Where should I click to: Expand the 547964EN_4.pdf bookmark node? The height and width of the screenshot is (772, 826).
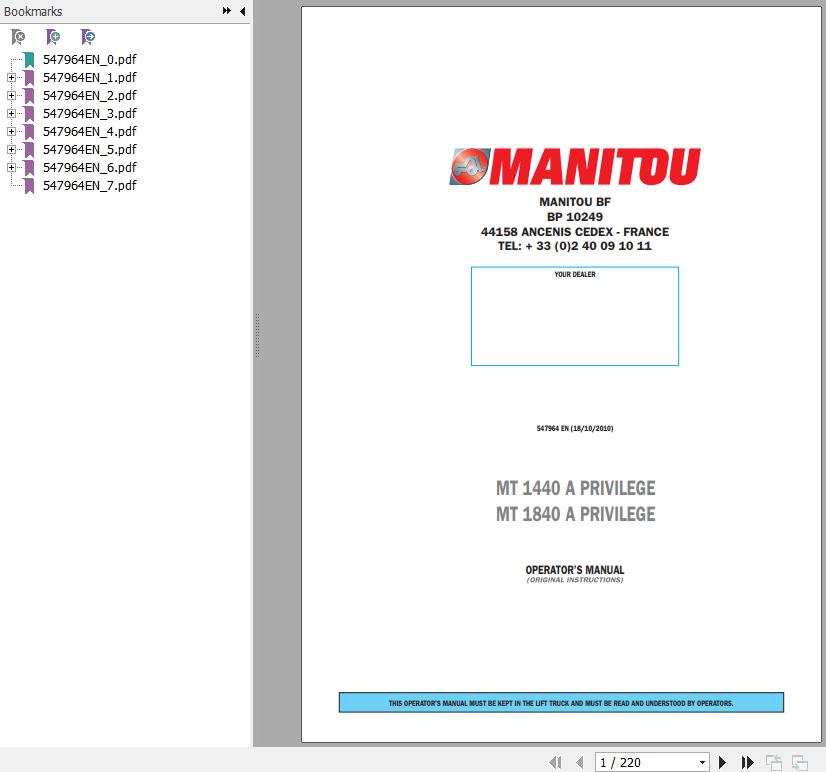click(x=11, y=131)
